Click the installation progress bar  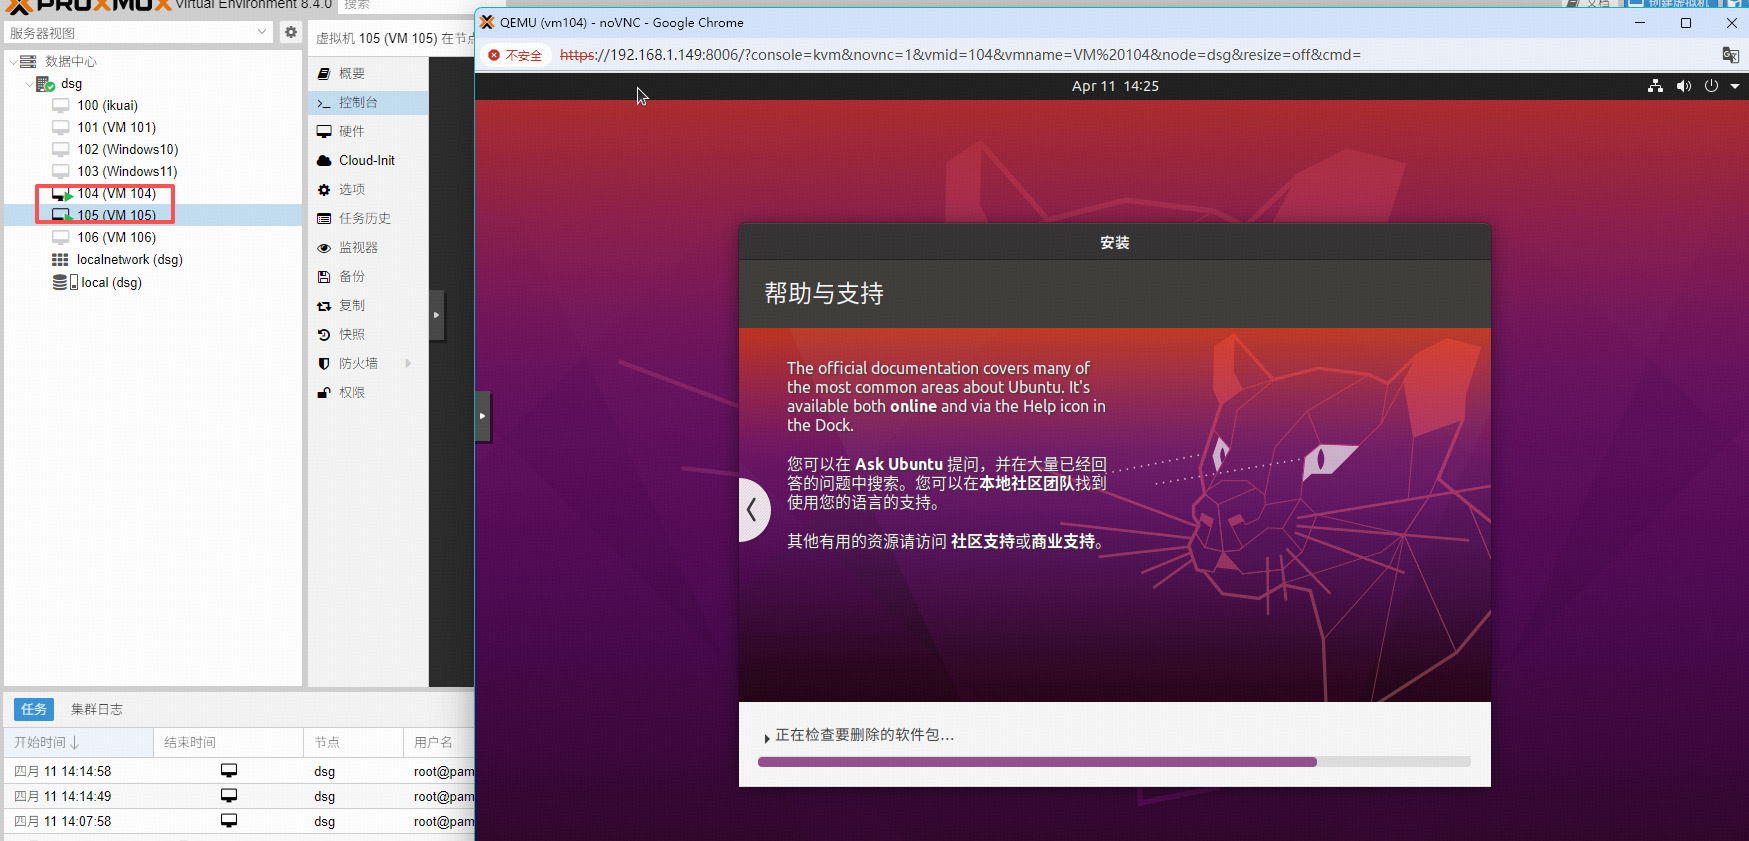(1114, 762)
